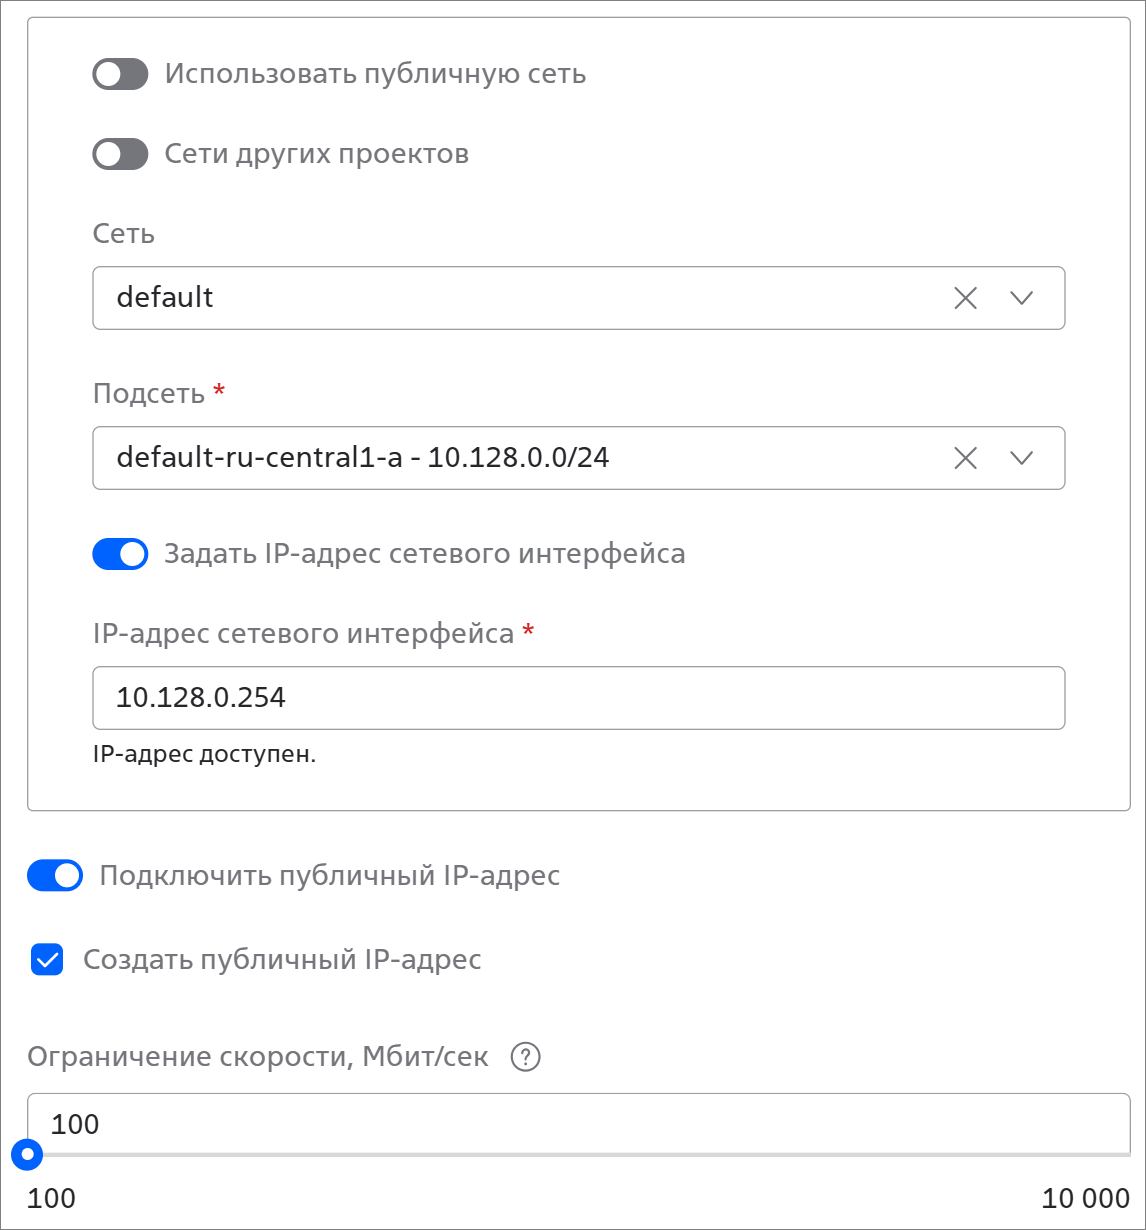Screen dimensions: 1146x1230
Task: Switch off Подключить публичный IP-адрес toggle
Action: point(55,876)
